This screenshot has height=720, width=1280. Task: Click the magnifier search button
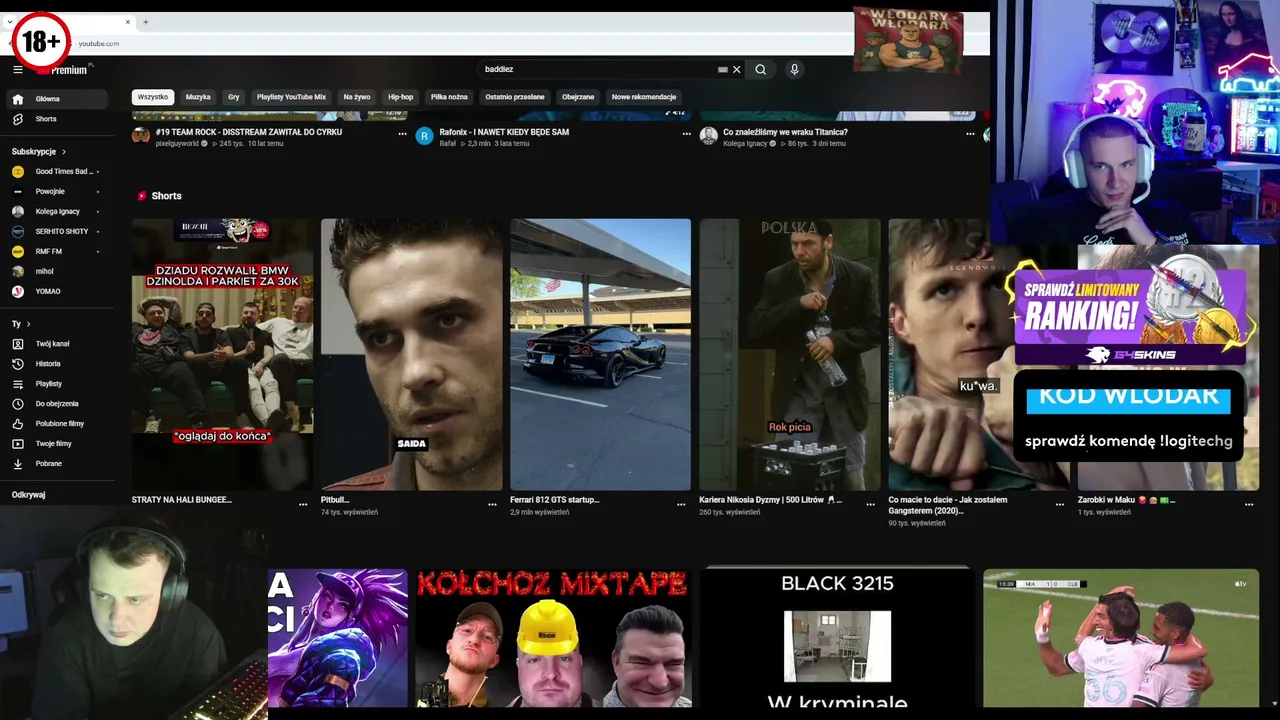(x=761, y=70)
